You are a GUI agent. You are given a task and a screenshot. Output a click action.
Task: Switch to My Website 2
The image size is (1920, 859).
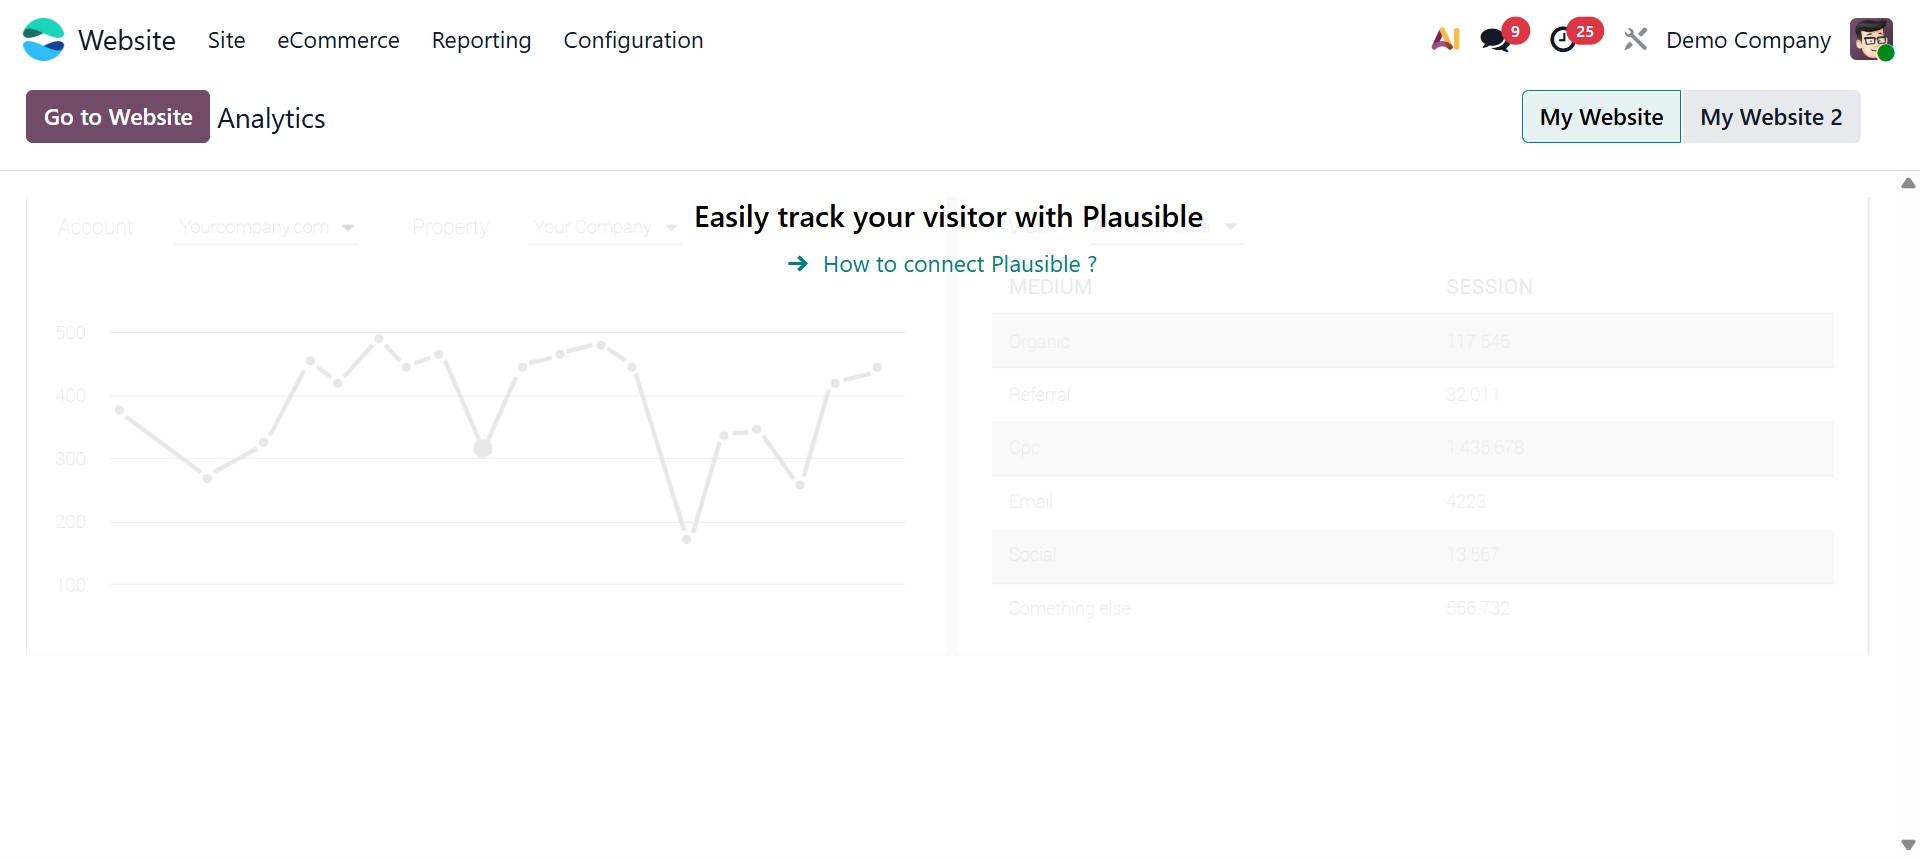click(1771, 117)
